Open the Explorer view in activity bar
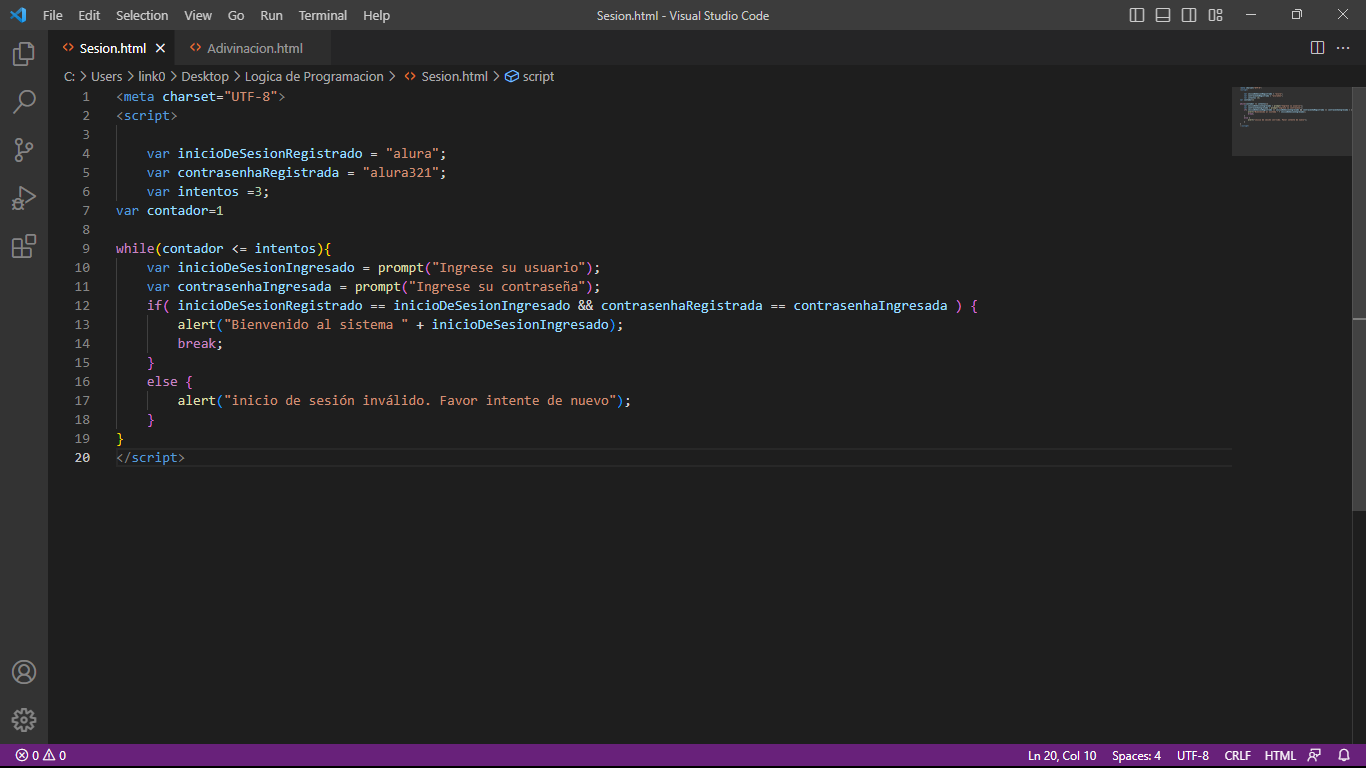 [24, 54]
